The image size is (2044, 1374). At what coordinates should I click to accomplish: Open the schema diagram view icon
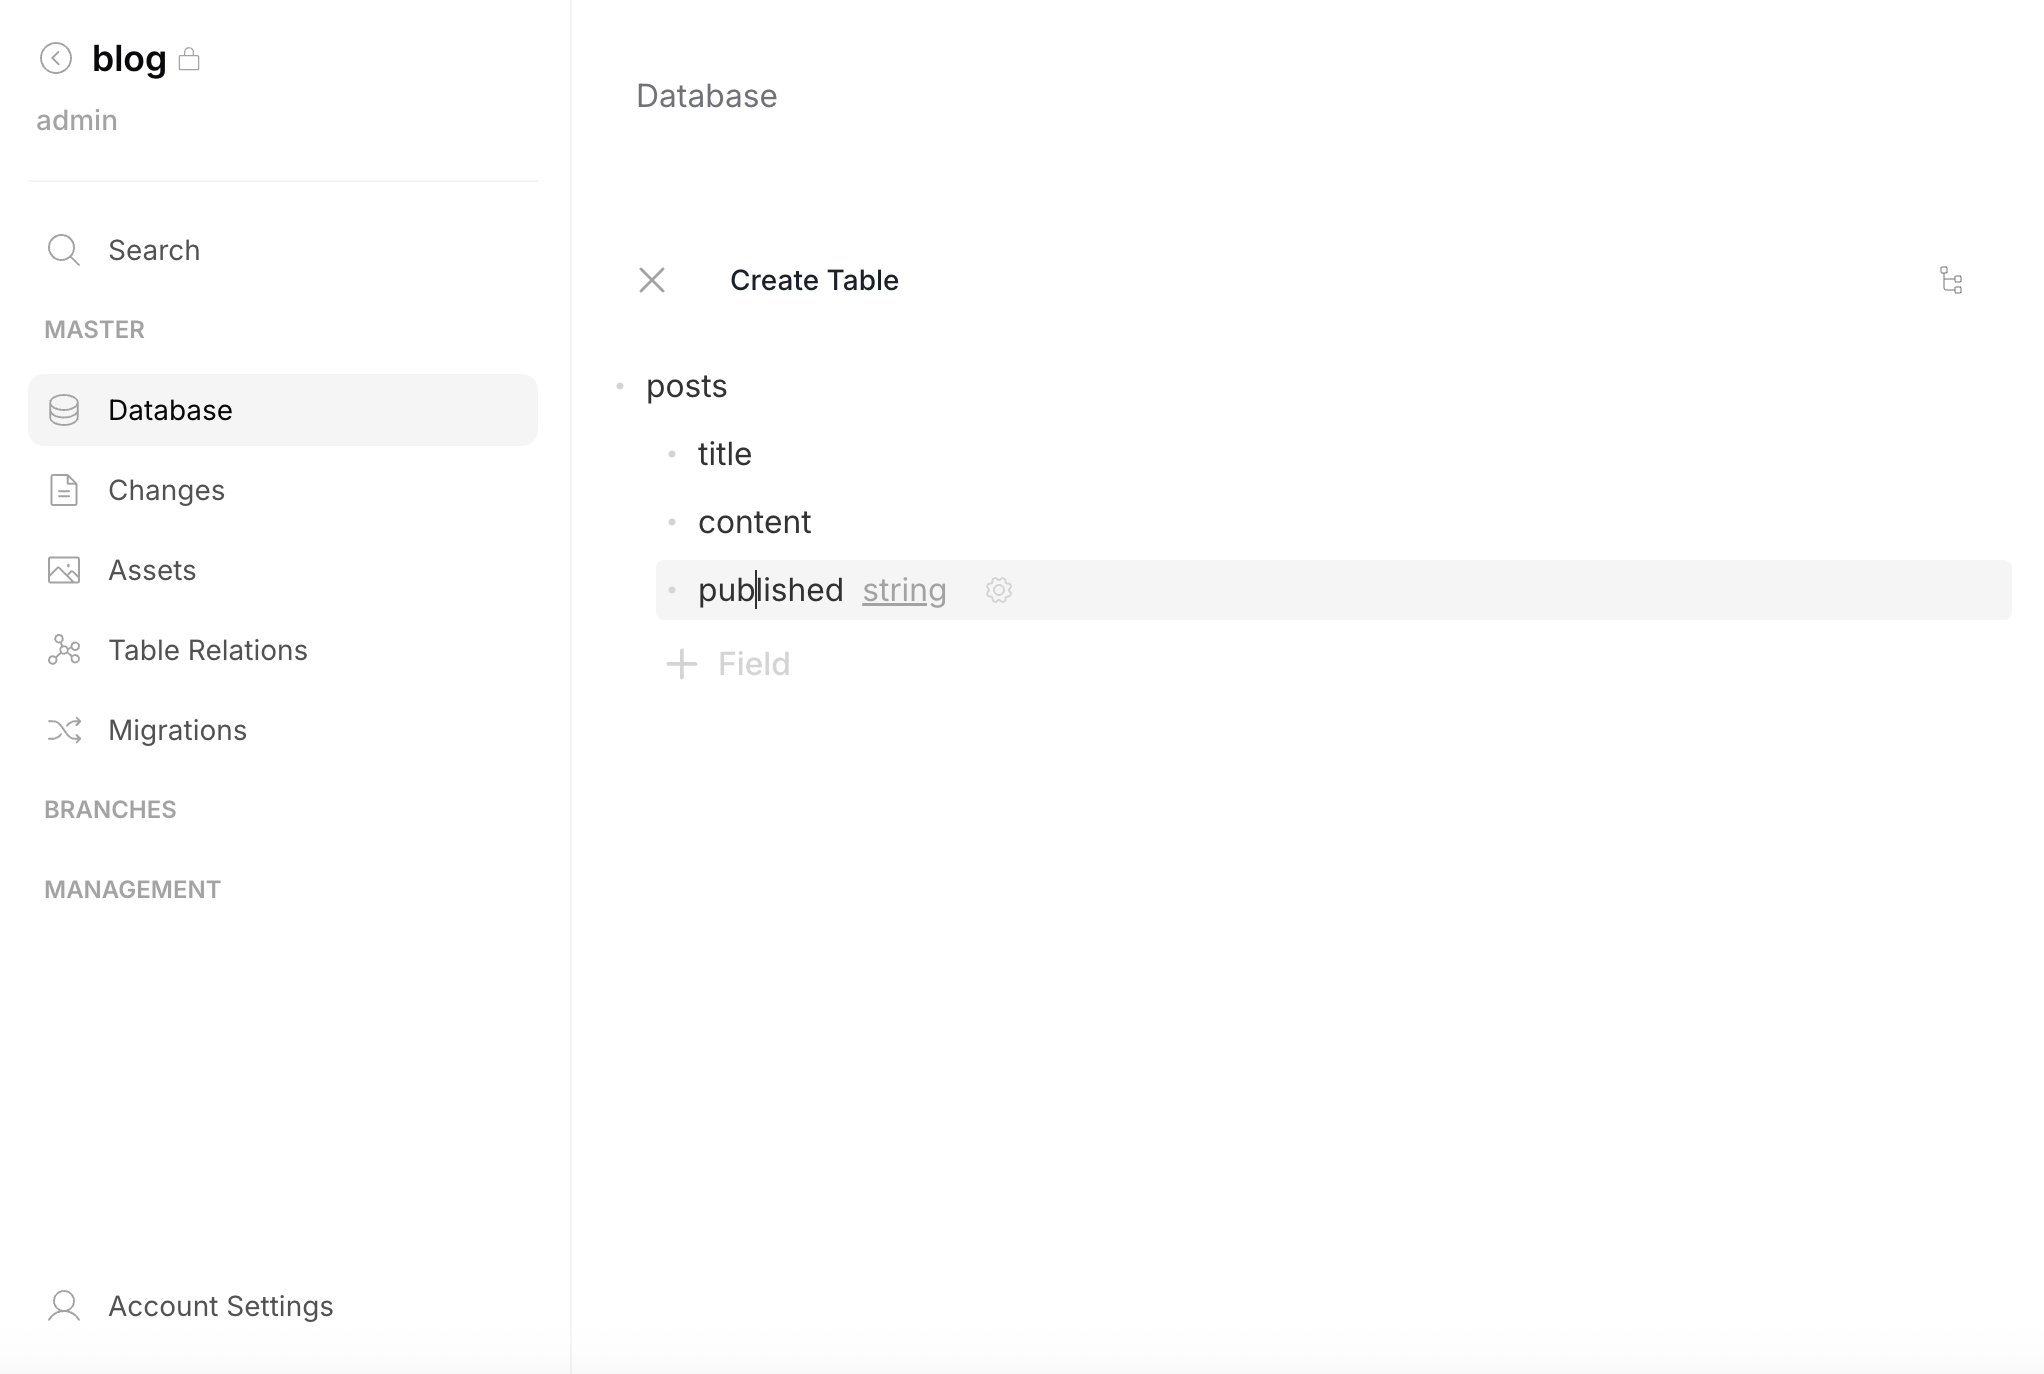click(x=1952, y=280)
